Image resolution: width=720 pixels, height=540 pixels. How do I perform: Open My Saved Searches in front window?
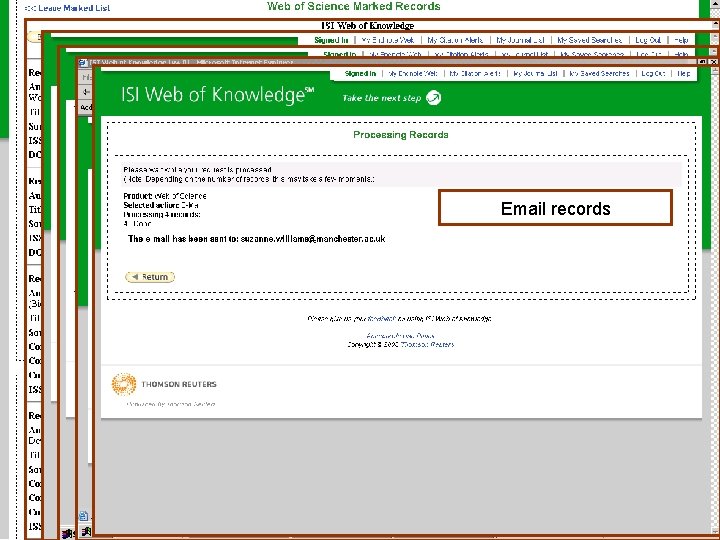coord(599,73)
